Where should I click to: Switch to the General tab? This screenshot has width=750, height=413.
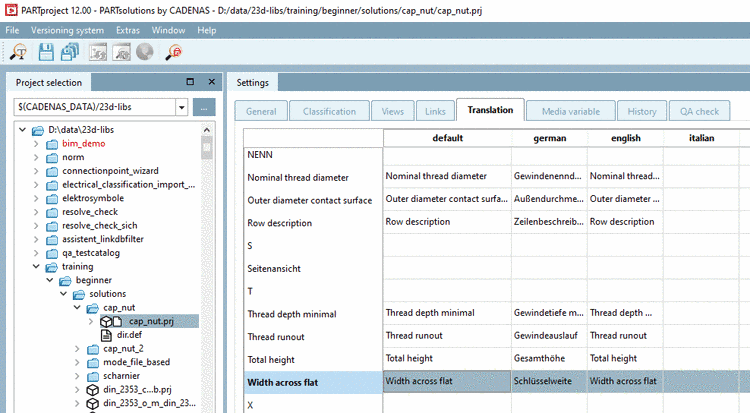[261, 111]
